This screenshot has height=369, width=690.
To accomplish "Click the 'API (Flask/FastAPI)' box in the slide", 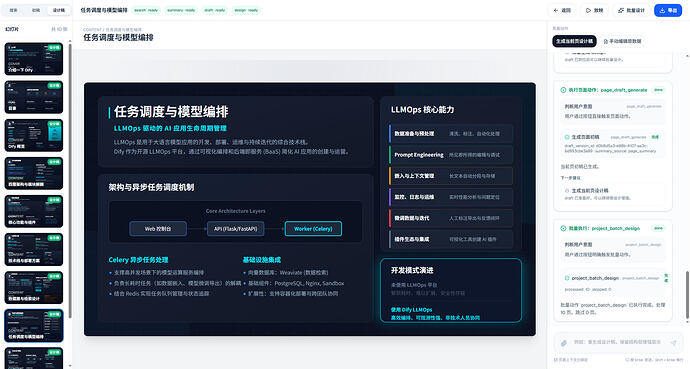I will click(x=235, y=229).
